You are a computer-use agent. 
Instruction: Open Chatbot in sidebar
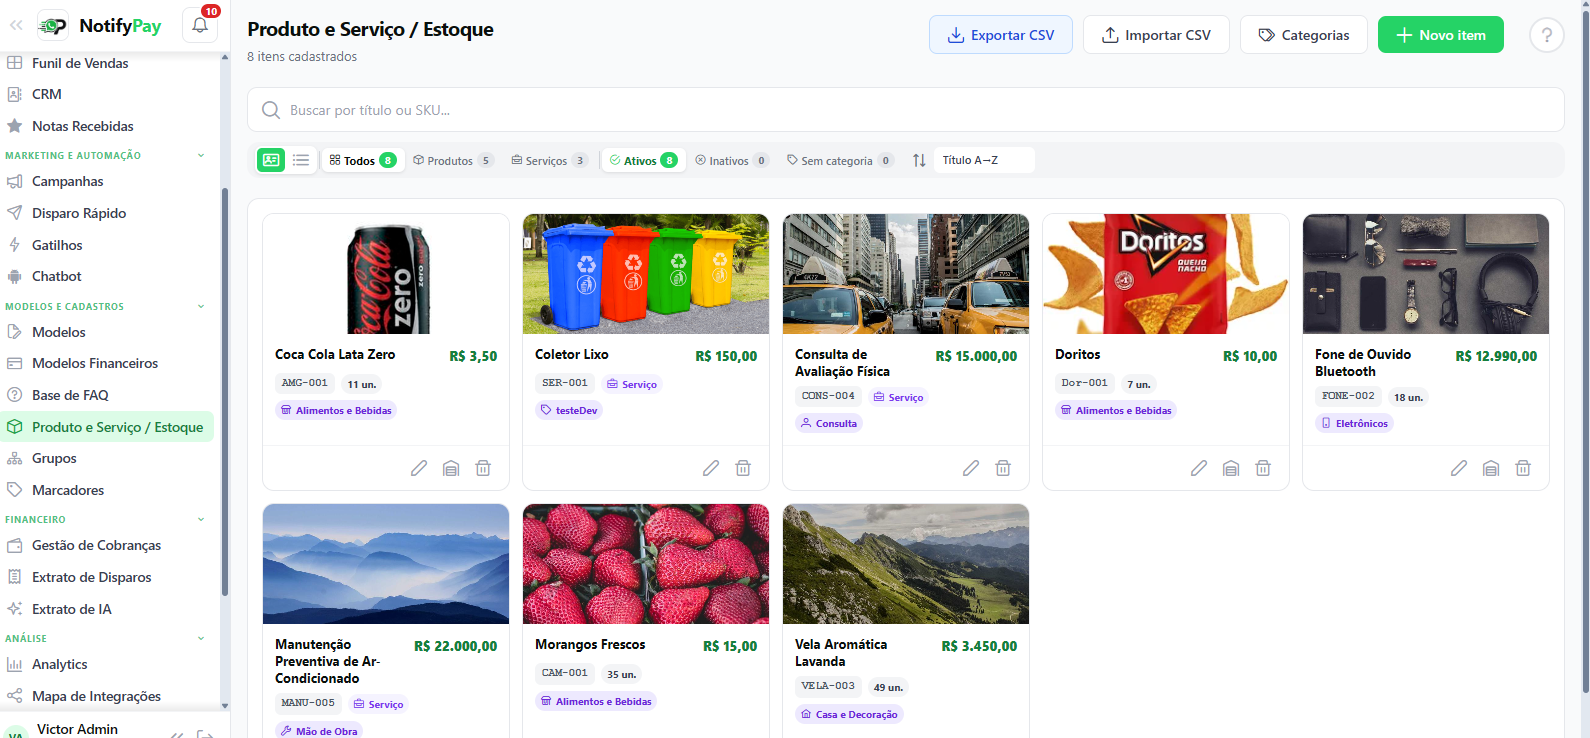click(x=107, y=276)
